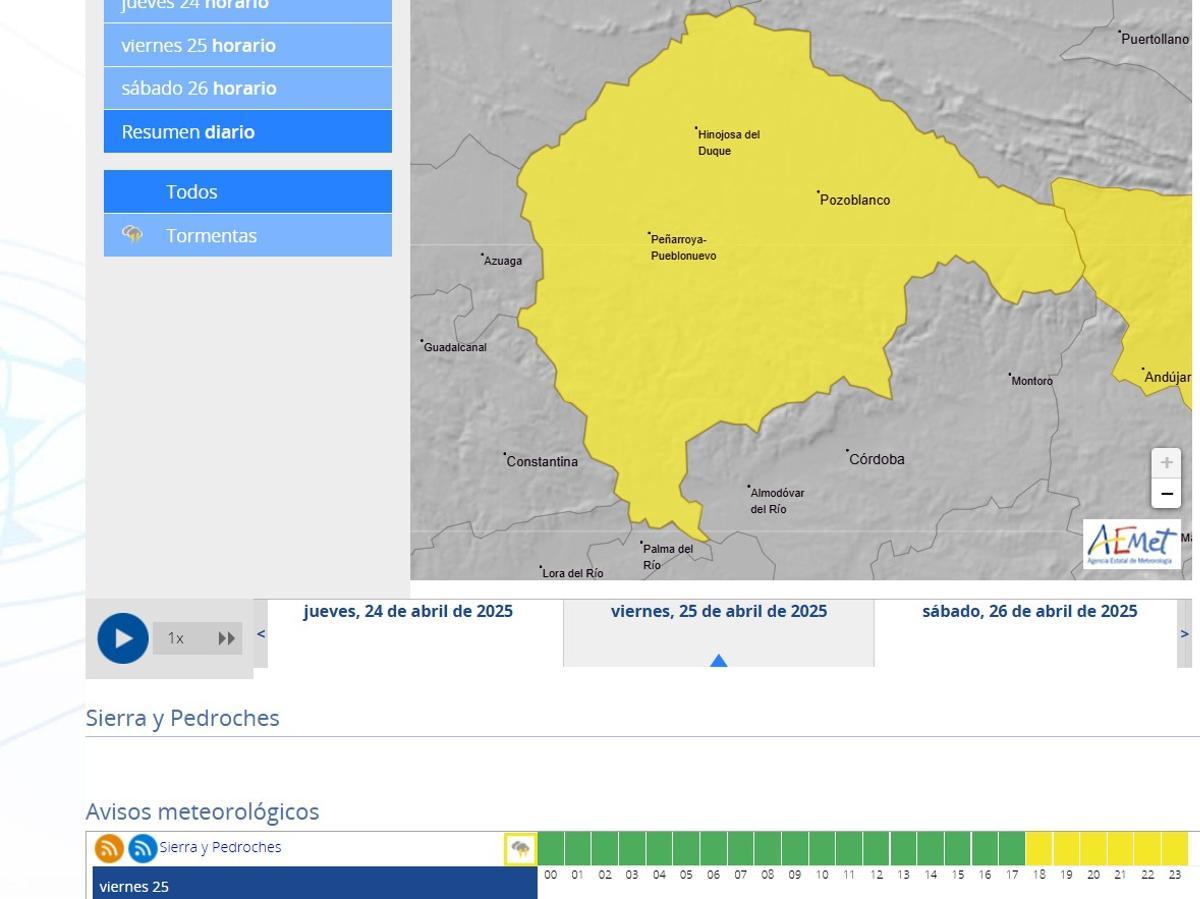Open the Resumen diario view

248,131
